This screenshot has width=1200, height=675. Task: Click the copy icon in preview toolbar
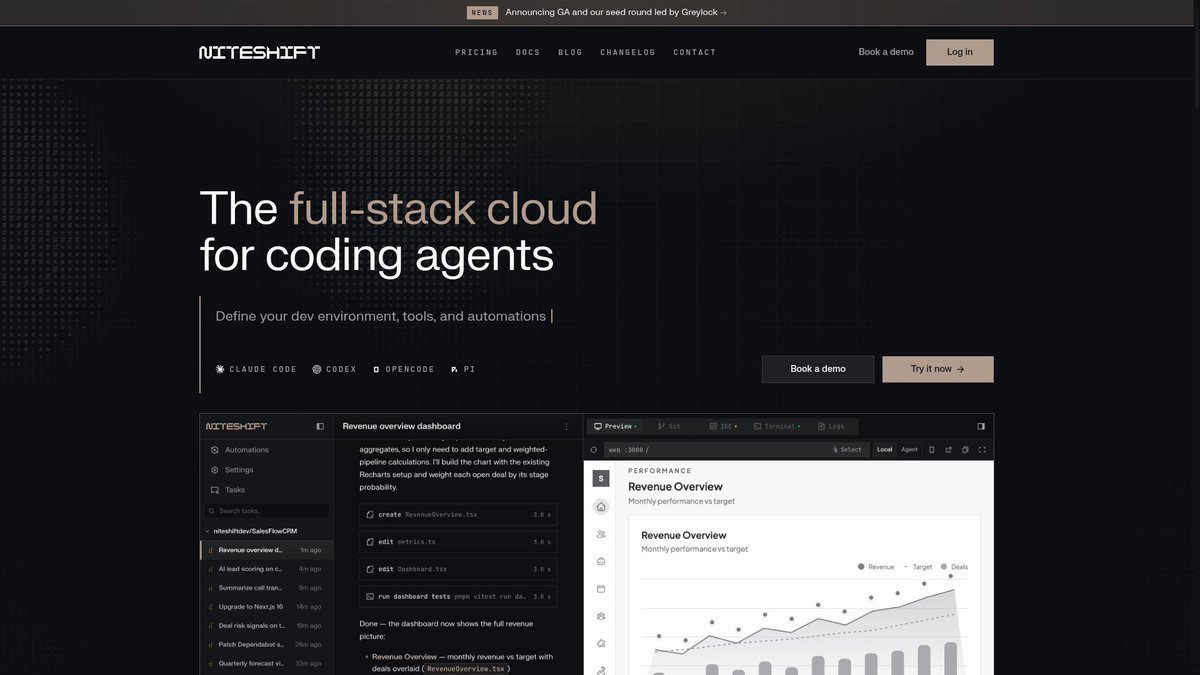coord(965,450)
